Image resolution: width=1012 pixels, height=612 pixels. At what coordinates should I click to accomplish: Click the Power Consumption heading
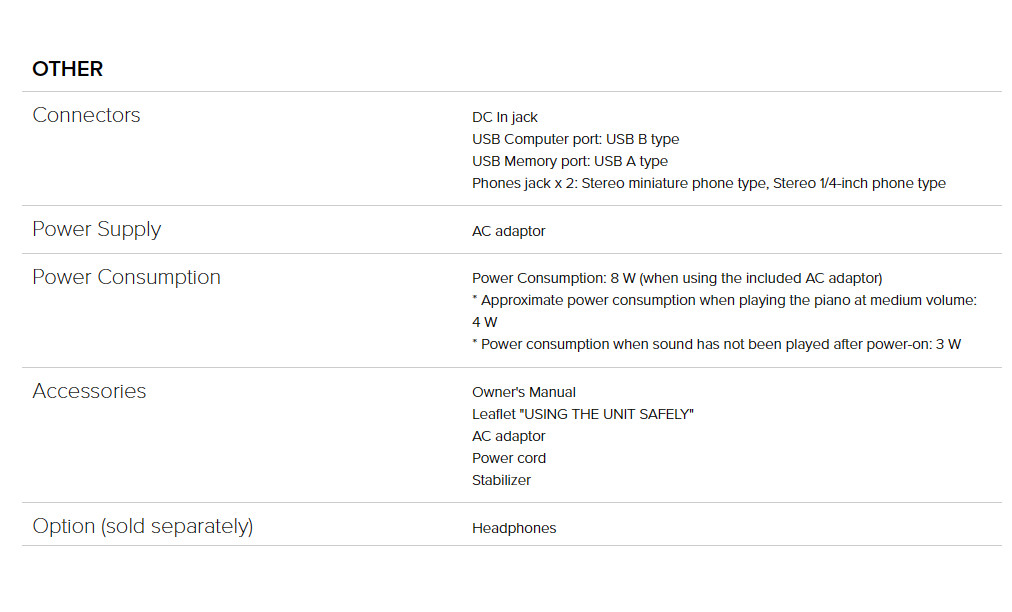coord(126,277)
